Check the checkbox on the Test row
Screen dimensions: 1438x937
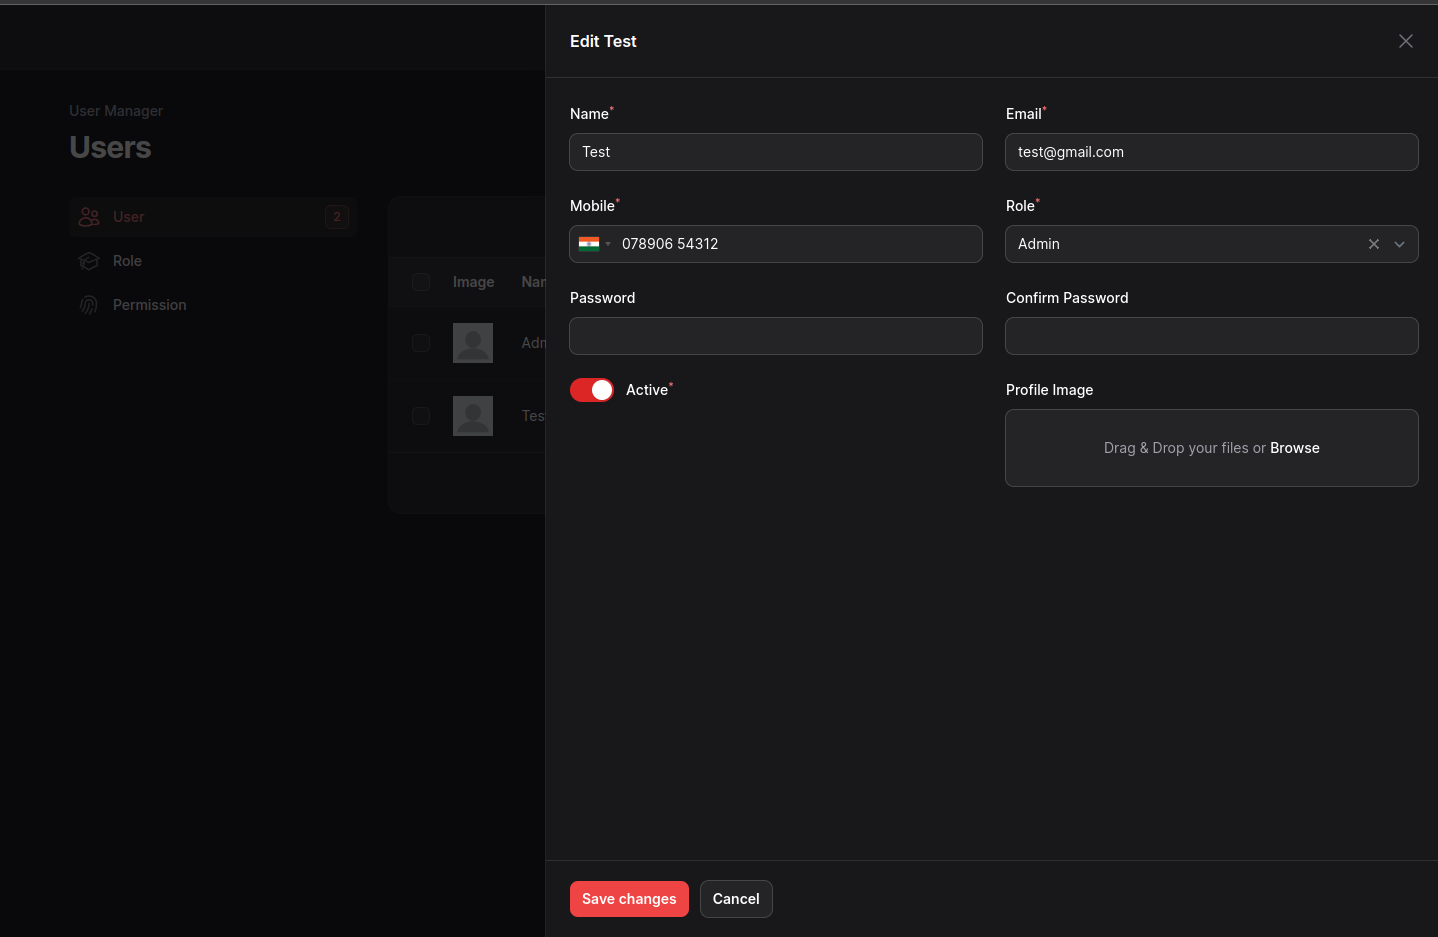[x=420, y=415]
